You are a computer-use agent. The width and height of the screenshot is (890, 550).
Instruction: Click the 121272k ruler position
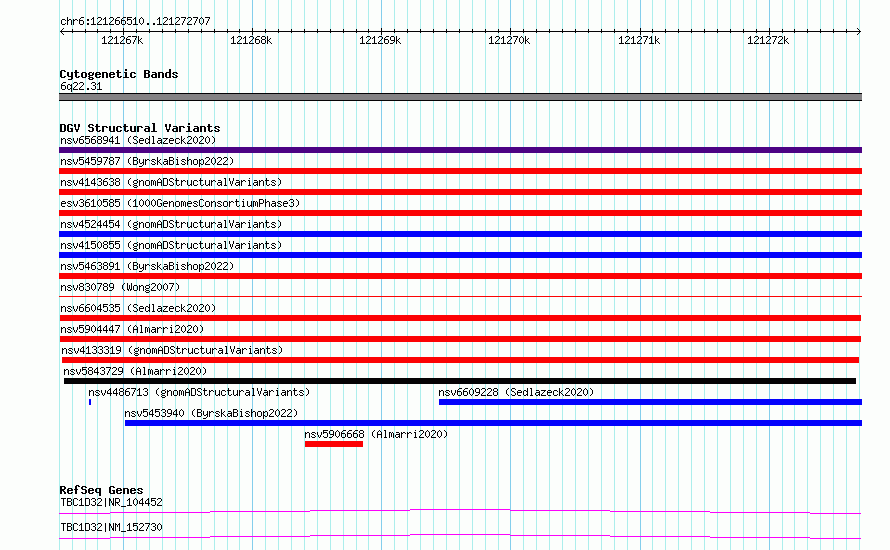click(768, 40)
